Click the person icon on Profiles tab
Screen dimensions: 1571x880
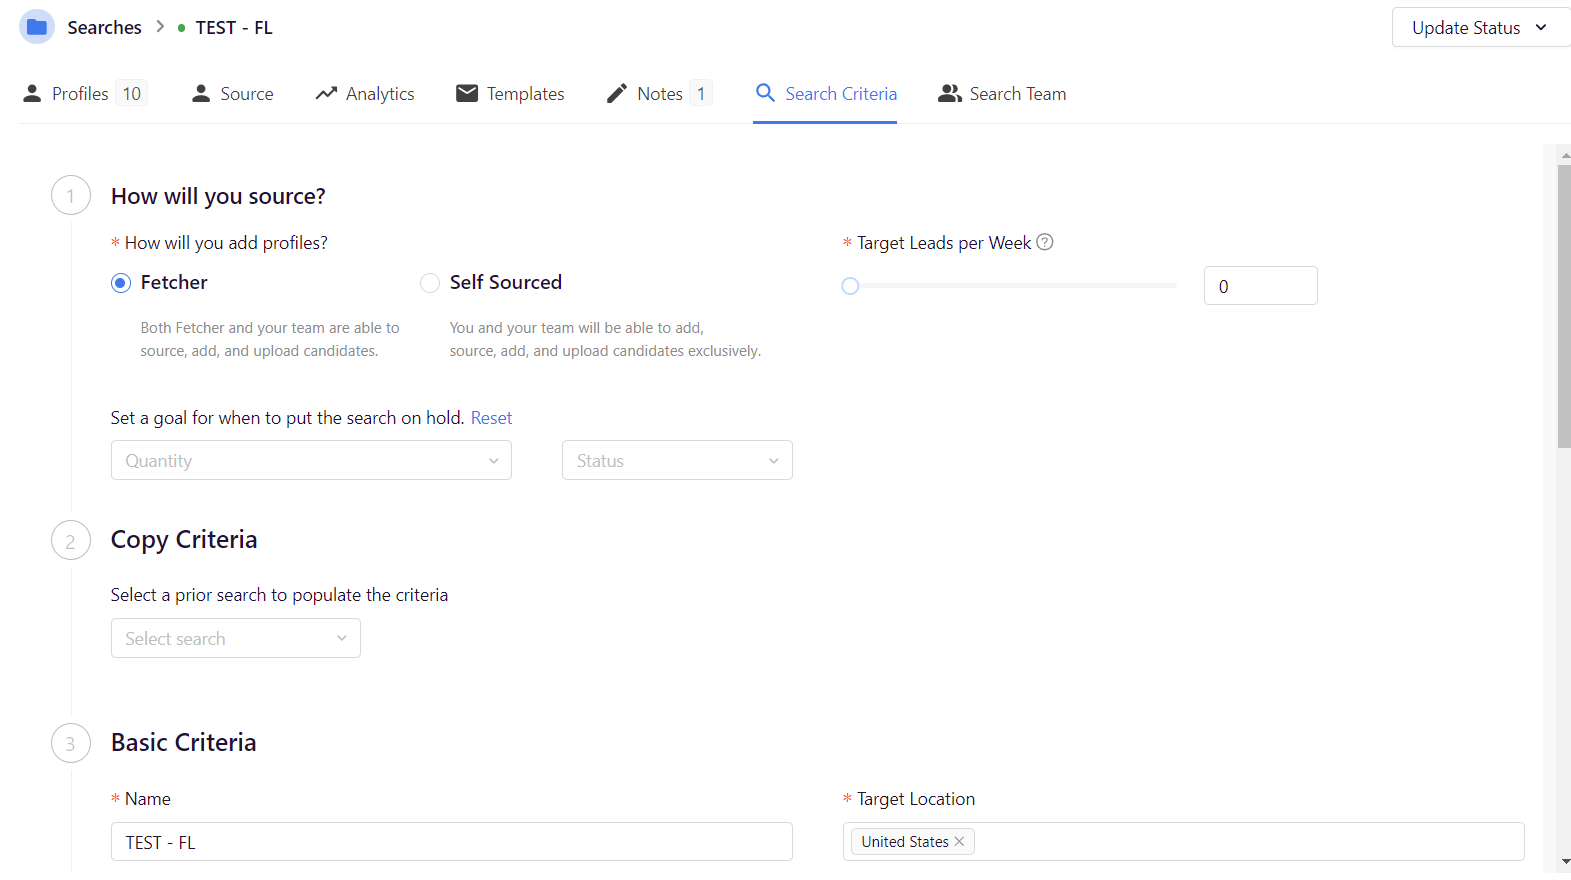pos(32,93)
